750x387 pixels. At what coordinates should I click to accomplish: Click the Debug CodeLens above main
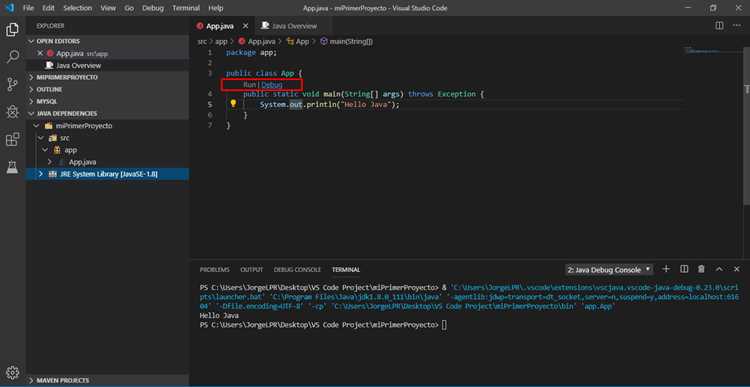click(x=272, y=85)
